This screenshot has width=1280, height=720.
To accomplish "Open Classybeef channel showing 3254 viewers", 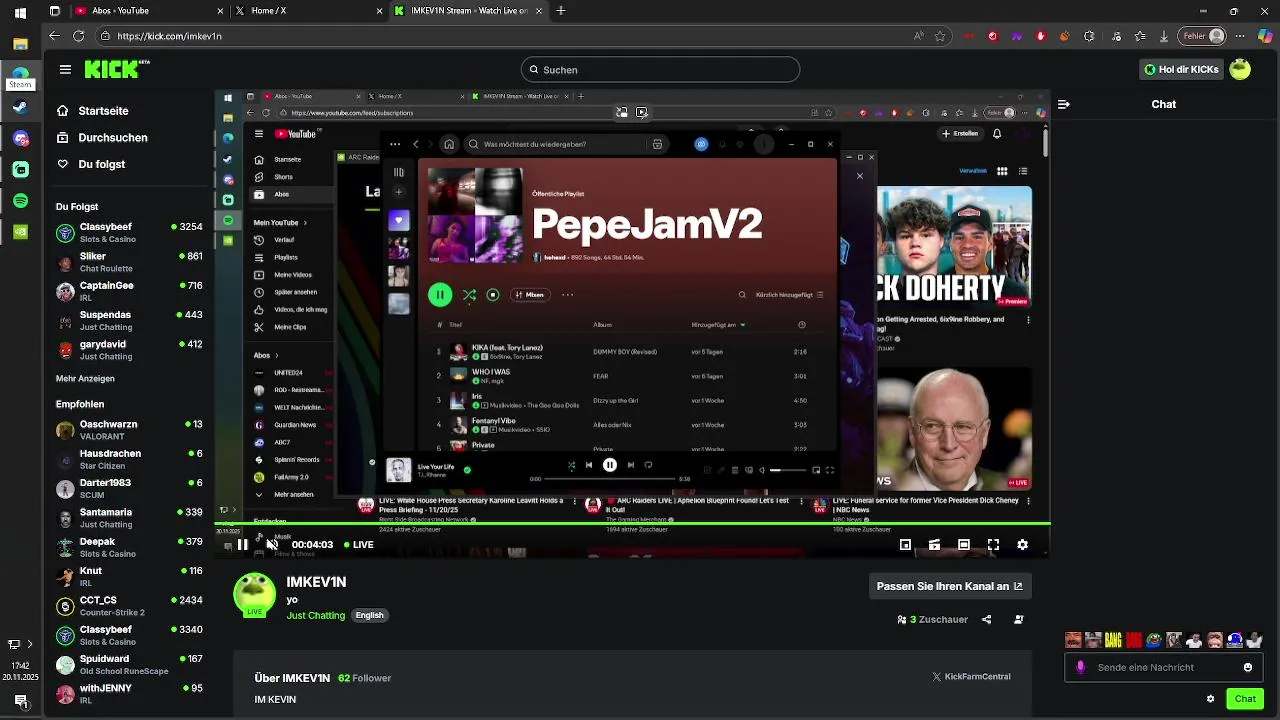I will click(129, 233).
